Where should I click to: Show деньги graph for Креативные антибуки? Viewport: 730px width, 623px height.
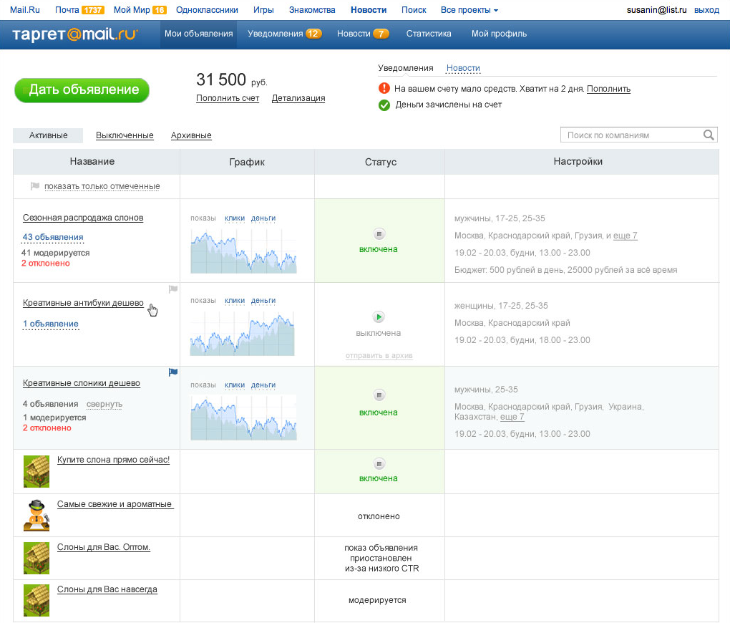[263, 300]
